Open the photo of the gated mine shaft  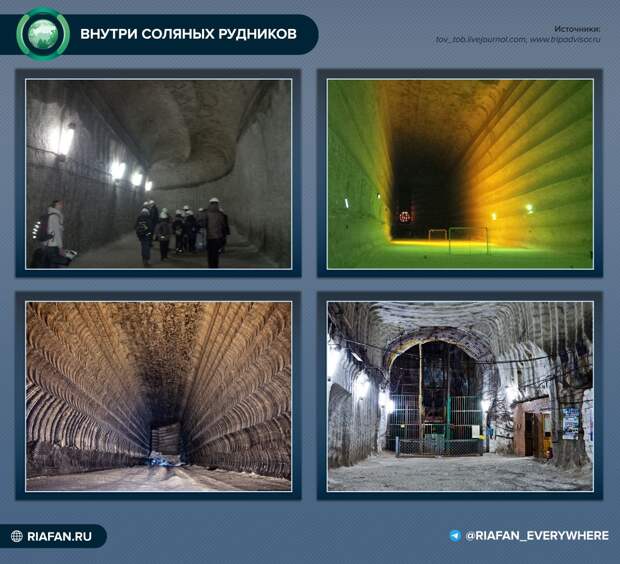click(x=460, y=396)
